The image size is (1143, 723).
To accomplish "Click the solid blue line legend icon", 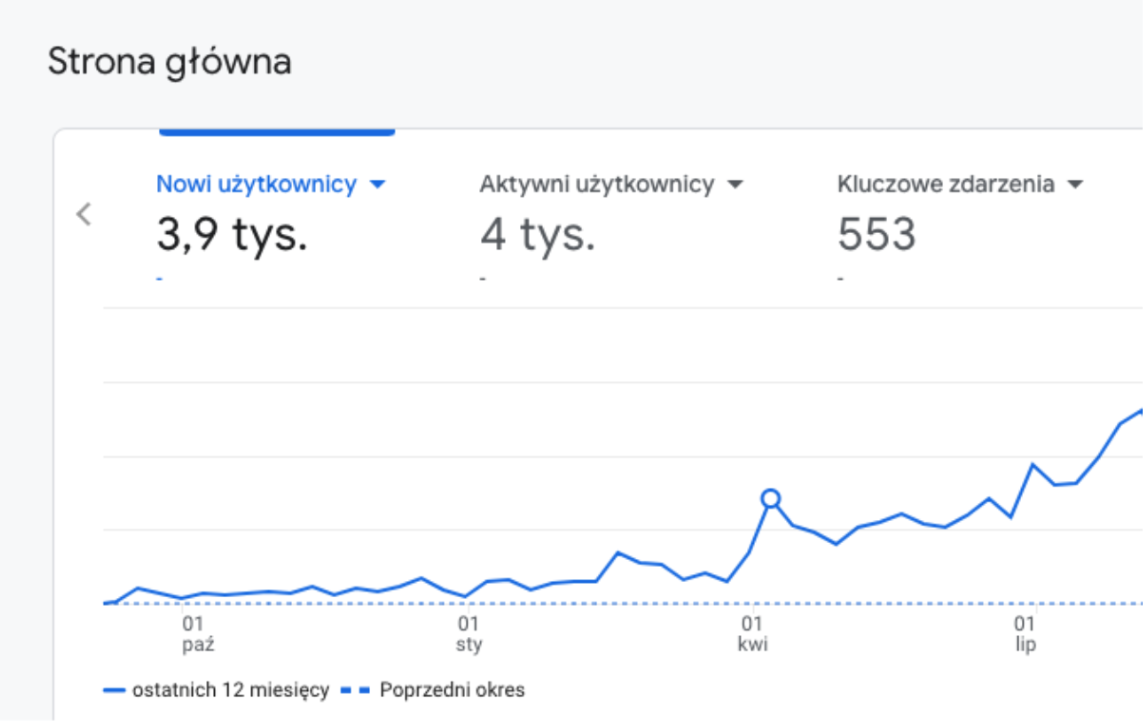I will point(114,690).
